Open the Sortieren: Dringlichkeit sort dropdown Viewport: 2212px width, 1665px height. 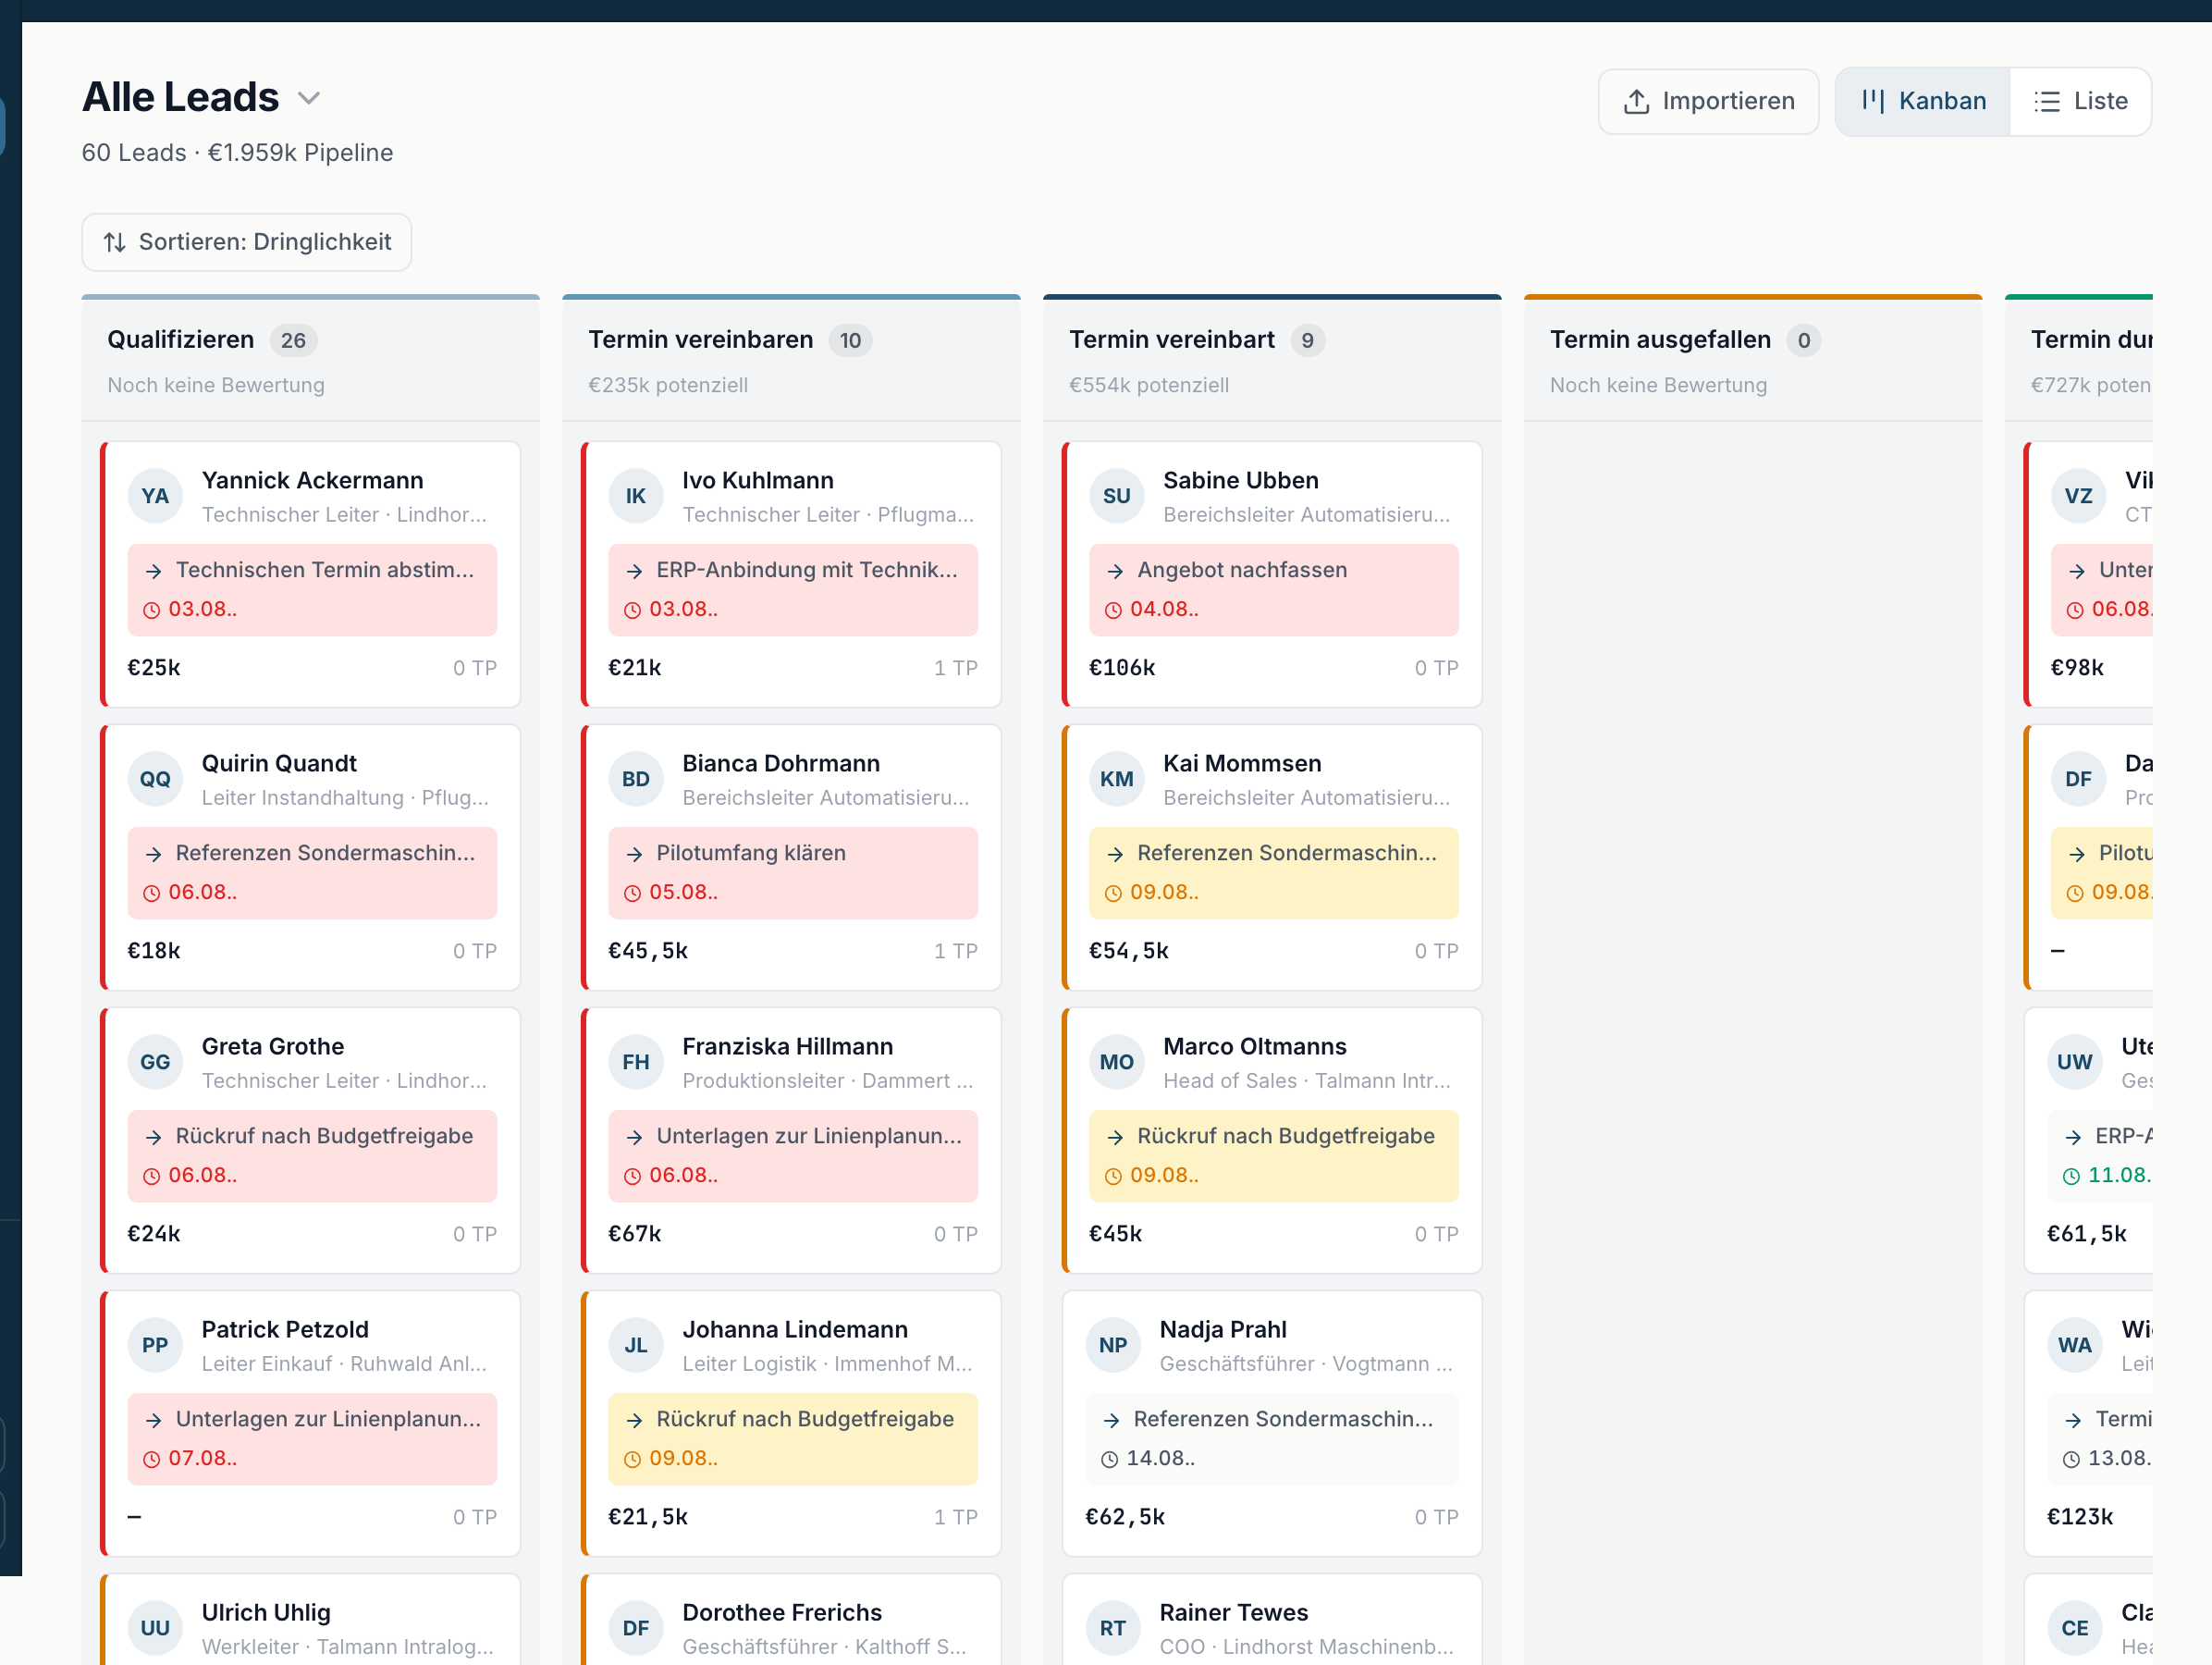click(x=247, y=242)
